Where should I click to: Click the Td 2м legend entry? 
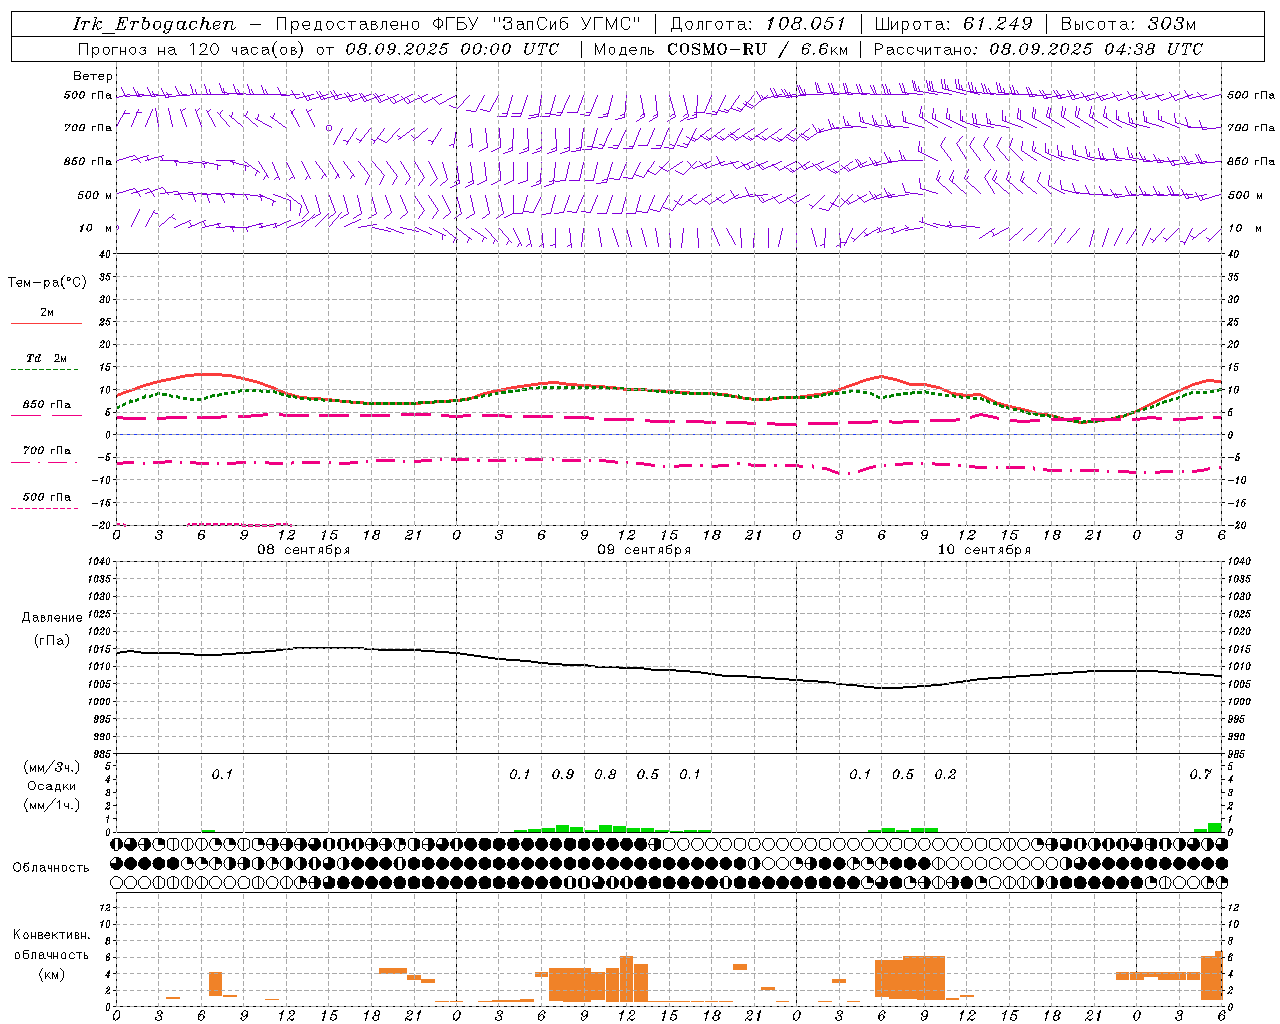click(x=46, y=358)
